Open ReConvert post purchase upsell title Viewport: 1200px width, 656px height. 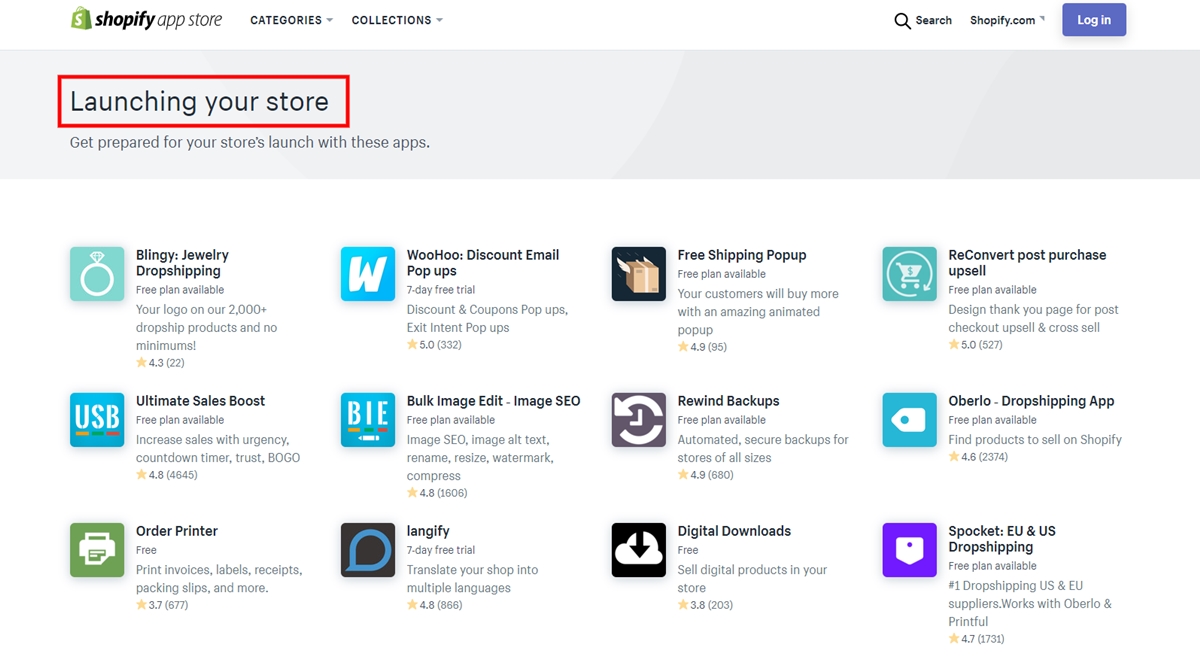[1027, 263]
